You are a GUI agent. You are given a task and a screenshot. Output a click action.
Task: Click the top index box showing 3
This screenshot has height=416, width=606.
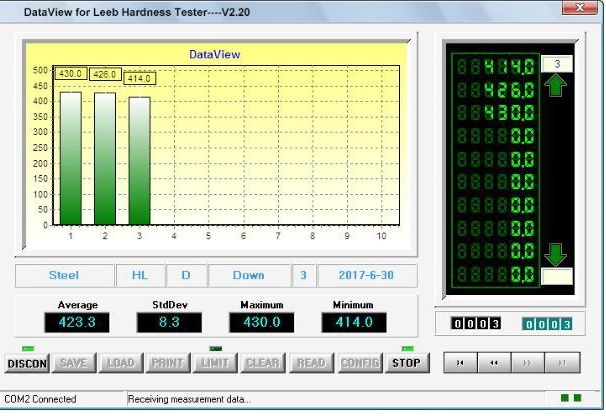tap(555, 64)
